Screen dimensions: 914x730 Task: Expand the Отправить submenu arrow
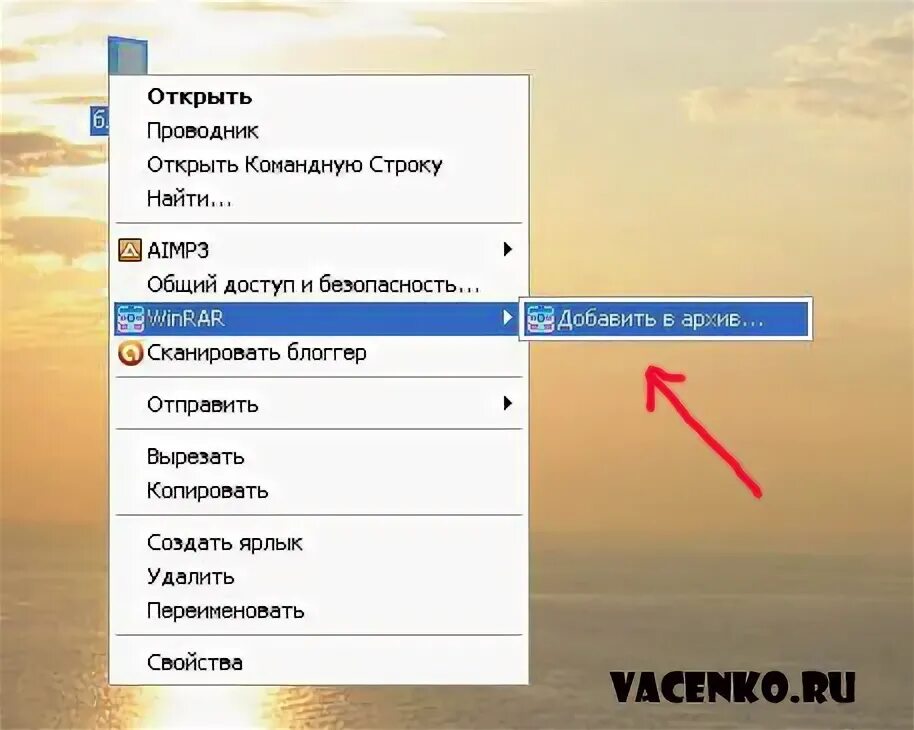[508, 403]
